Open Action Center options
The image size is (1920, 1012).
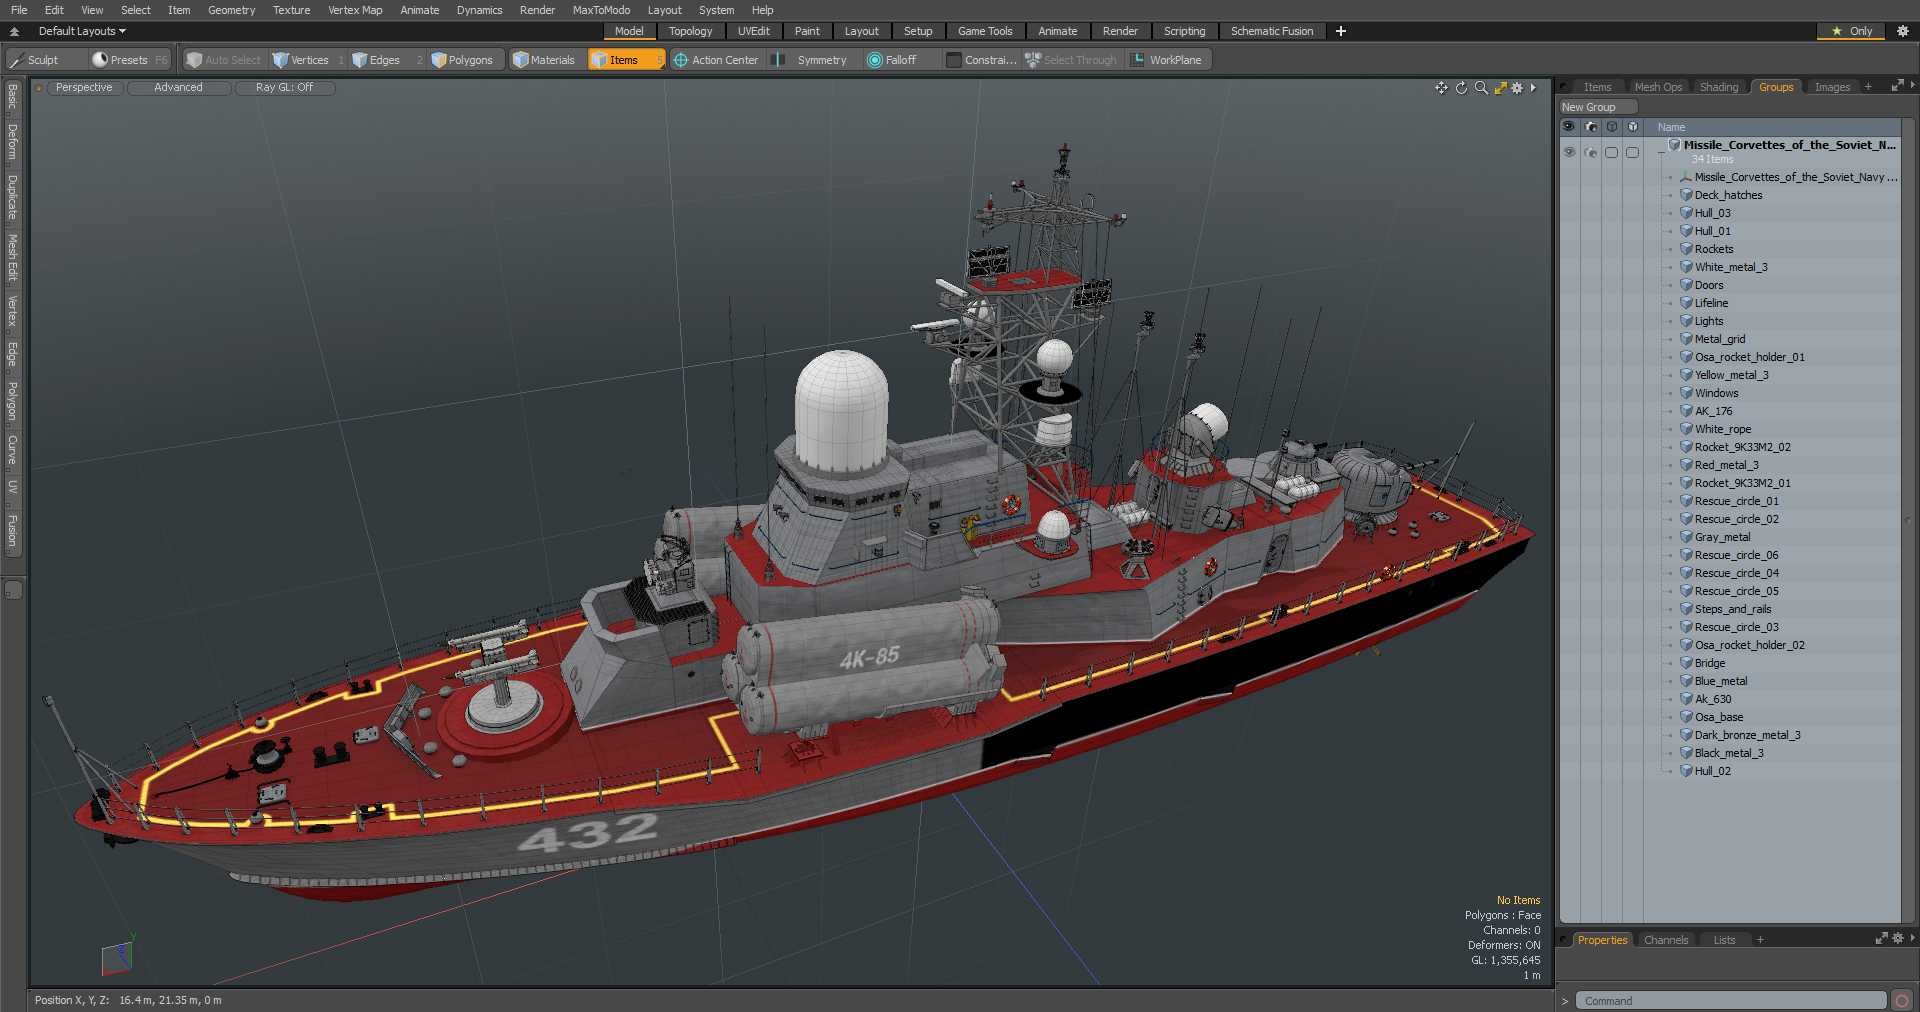coord(716,60)
